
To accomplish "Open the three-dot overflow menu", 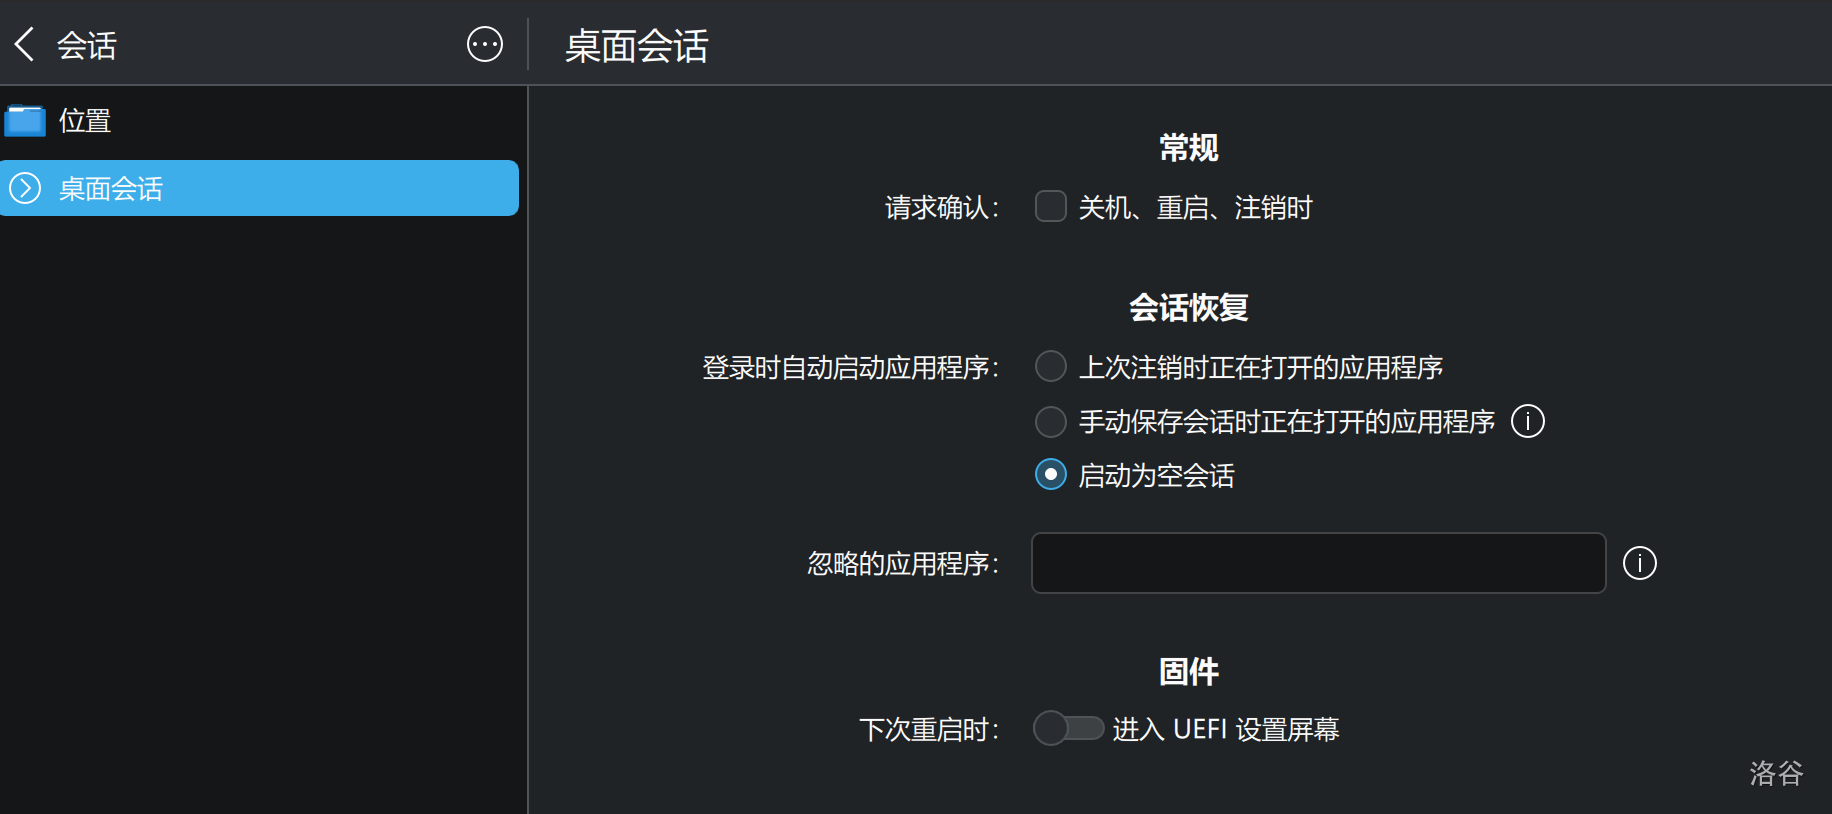I will pyautogui.click(x=484, y=45).
